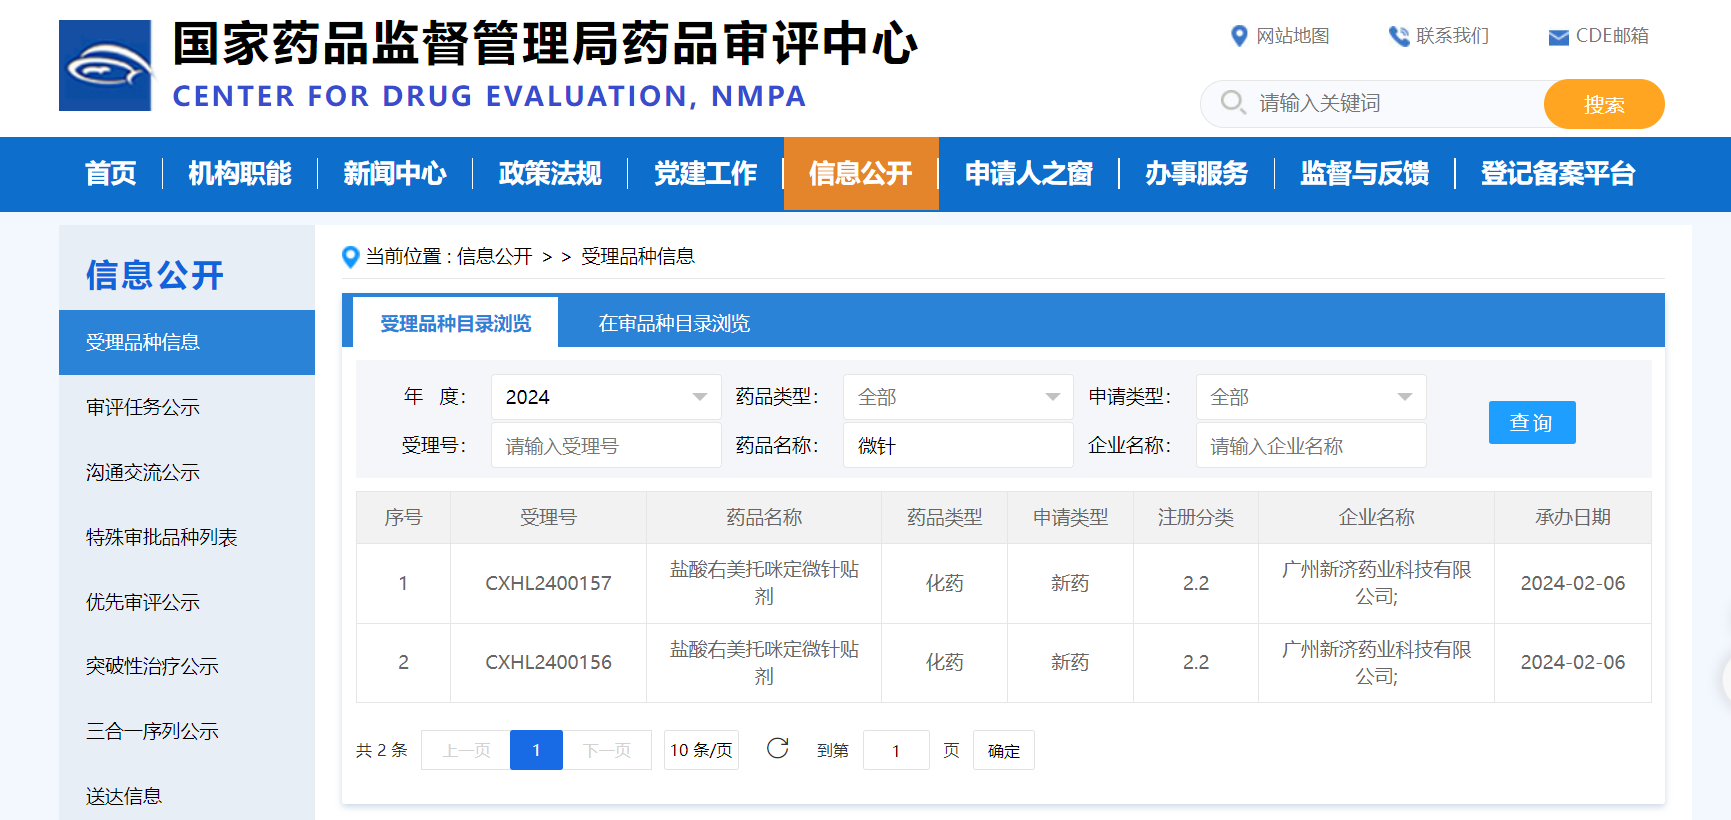Focus the 受理号 input field
This screenshot has width=1731, height=820.
(606, 445)
